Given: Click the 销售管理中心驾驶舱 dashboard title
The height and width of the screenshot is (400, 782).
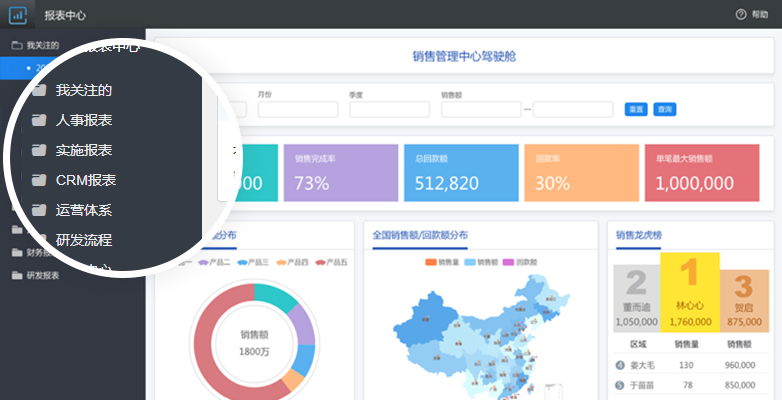Looking at the screenshot, I should (x=464, y=56).
